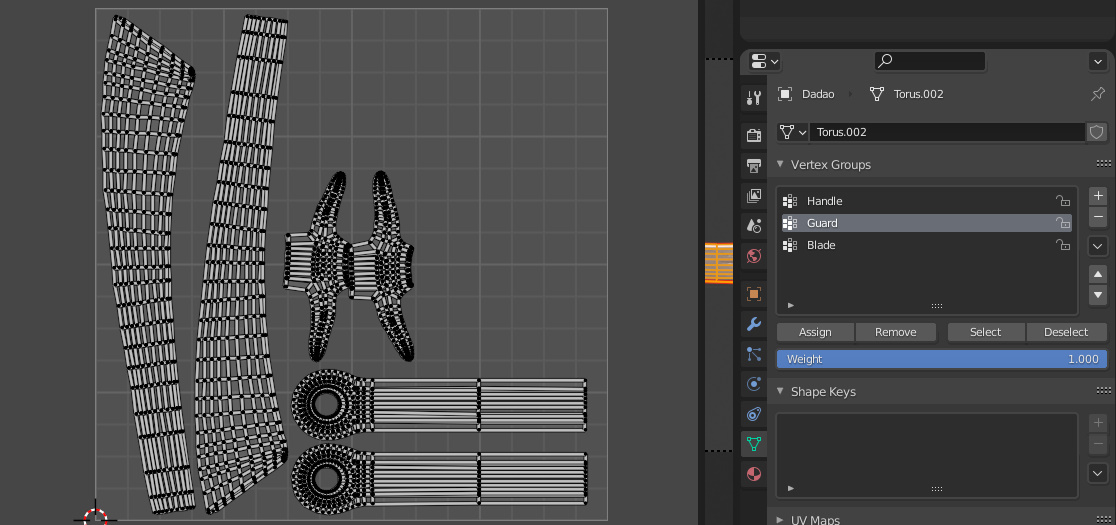Open the View Layer properties tab
The image size is (1116, 525).
pyautogui.click(x=754, y=196)
